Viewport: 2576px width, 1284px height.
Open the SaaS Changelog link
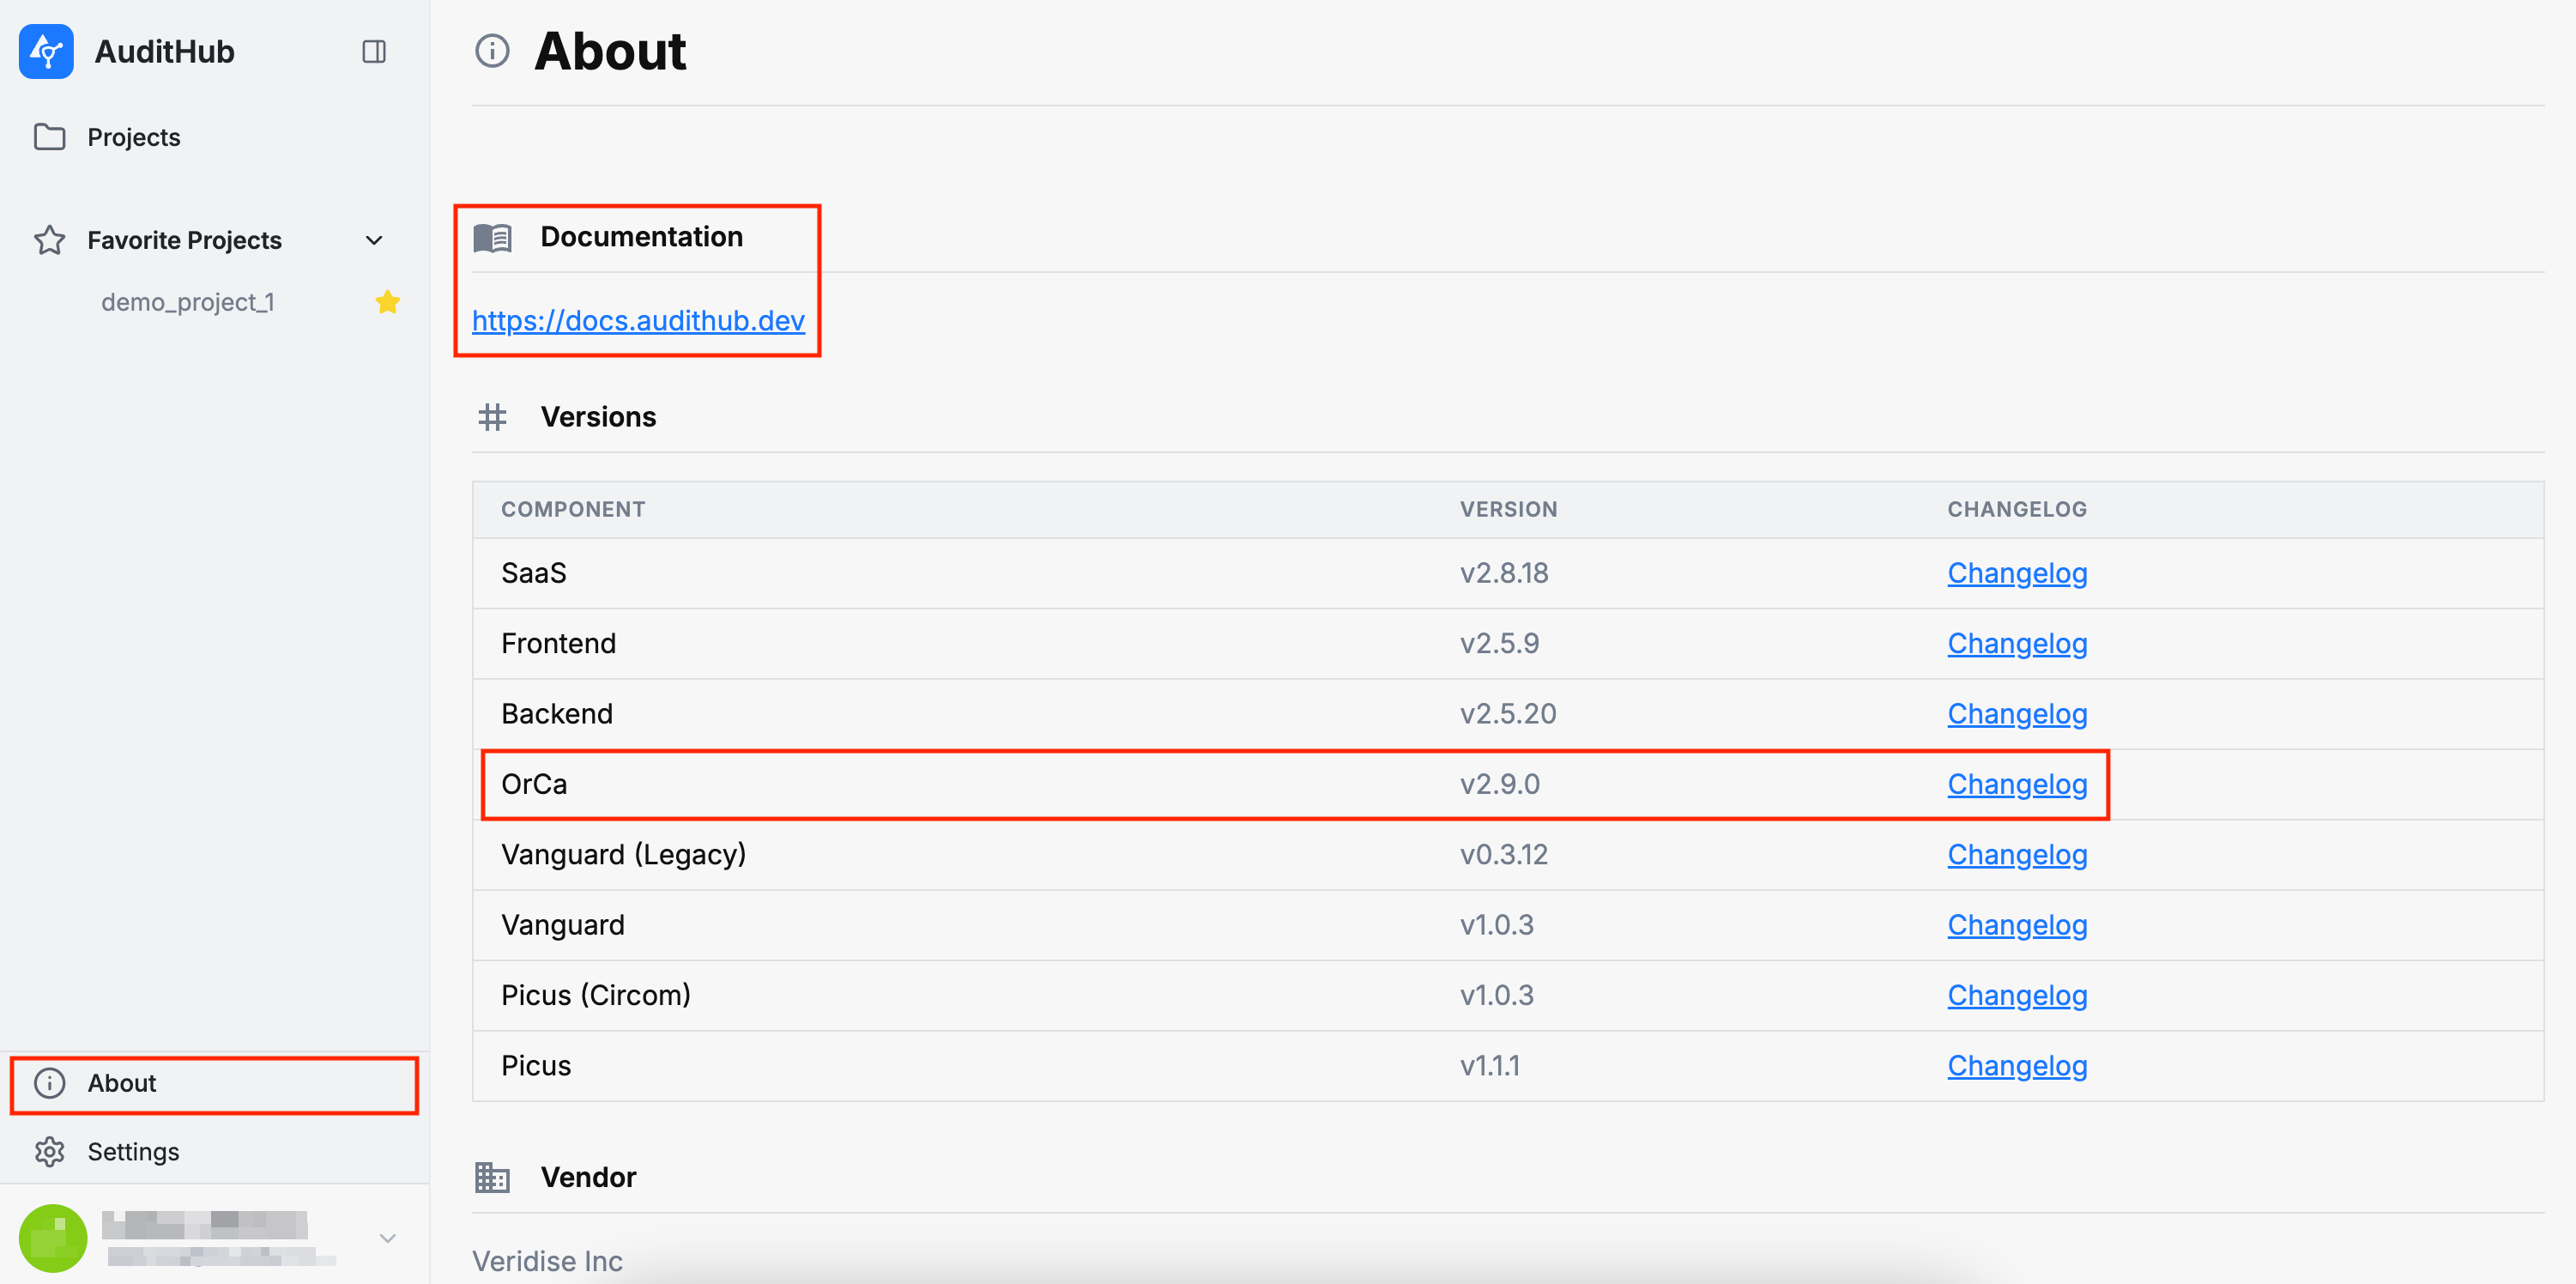2016,574
